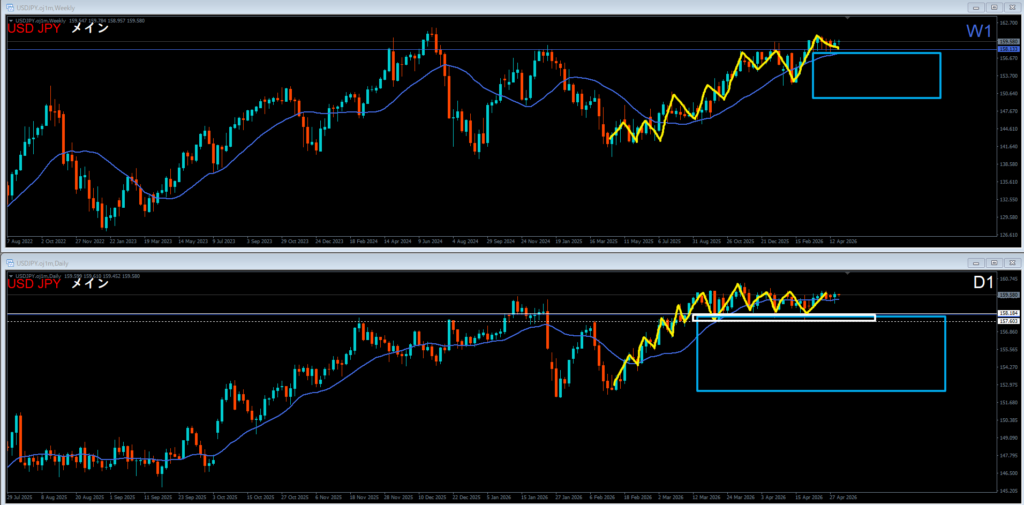Image resolution: width=1024 pixels, height=505 pixels.
Task: Close the USDJPY Weekly chart window
Action: click(x=1011, y=7)
